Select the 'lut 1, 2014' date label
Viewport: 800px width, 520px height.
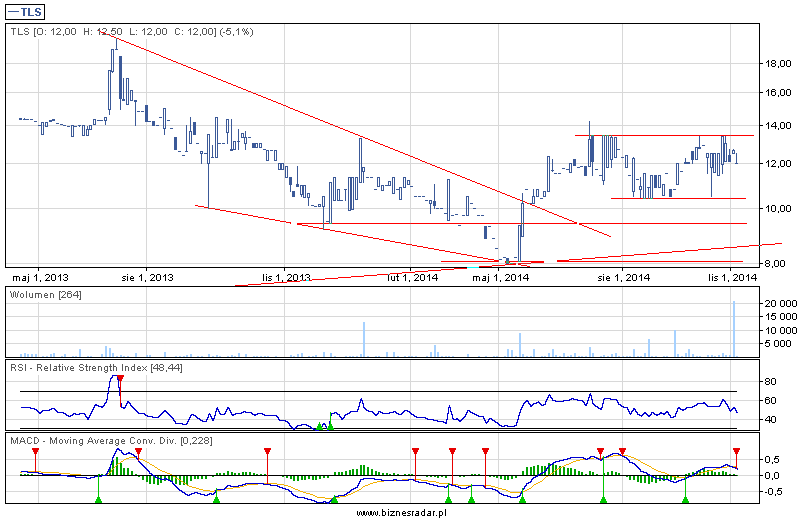click(412, 277)
